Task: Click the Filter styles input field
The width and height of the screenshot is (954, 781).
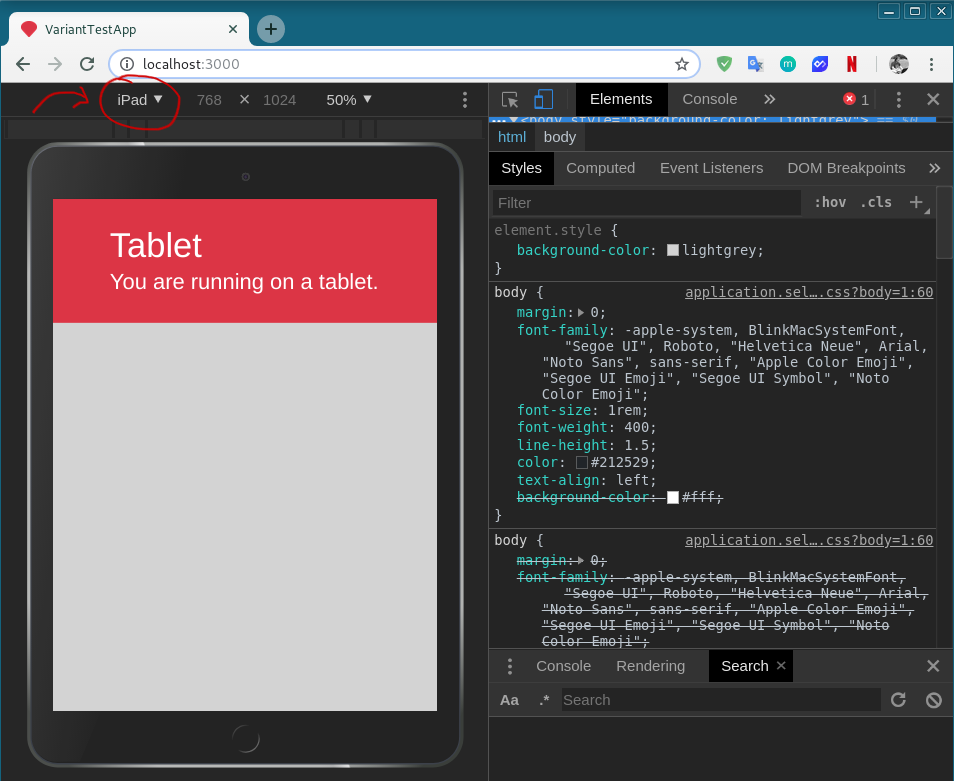Action: [647, 203]
